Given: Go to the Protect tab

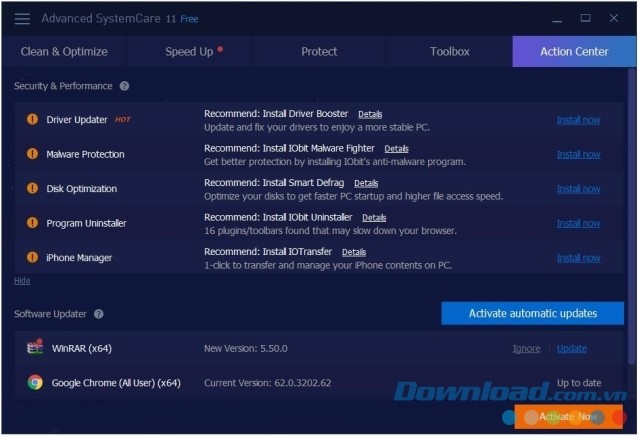Looking at the screenshot, I should [x=319, y=51].
